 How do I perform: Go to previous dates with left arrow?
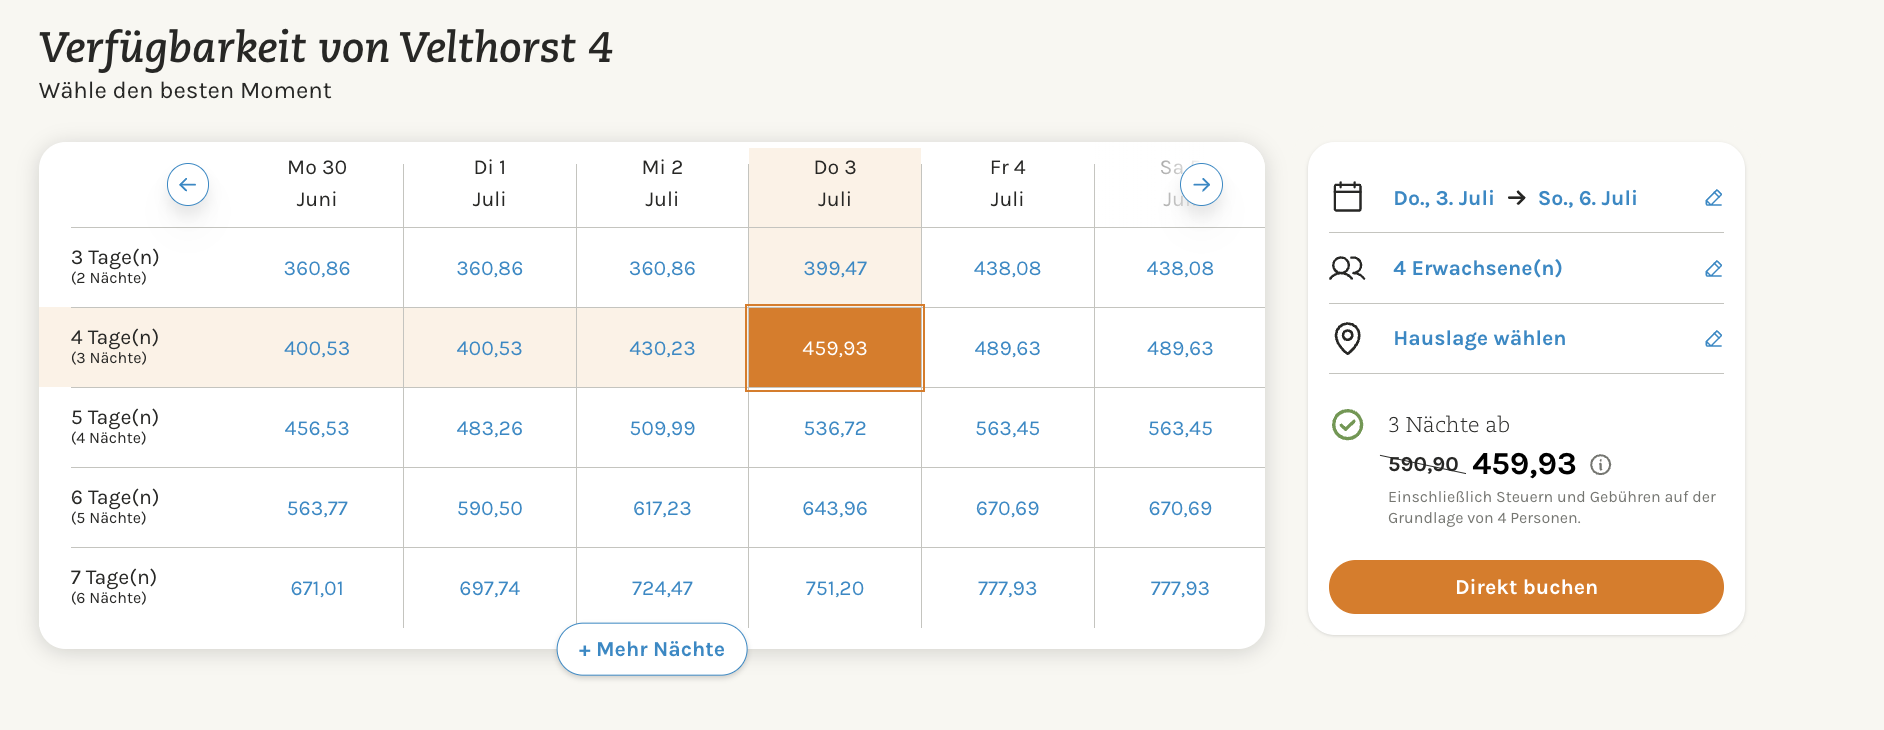(187, 185)
